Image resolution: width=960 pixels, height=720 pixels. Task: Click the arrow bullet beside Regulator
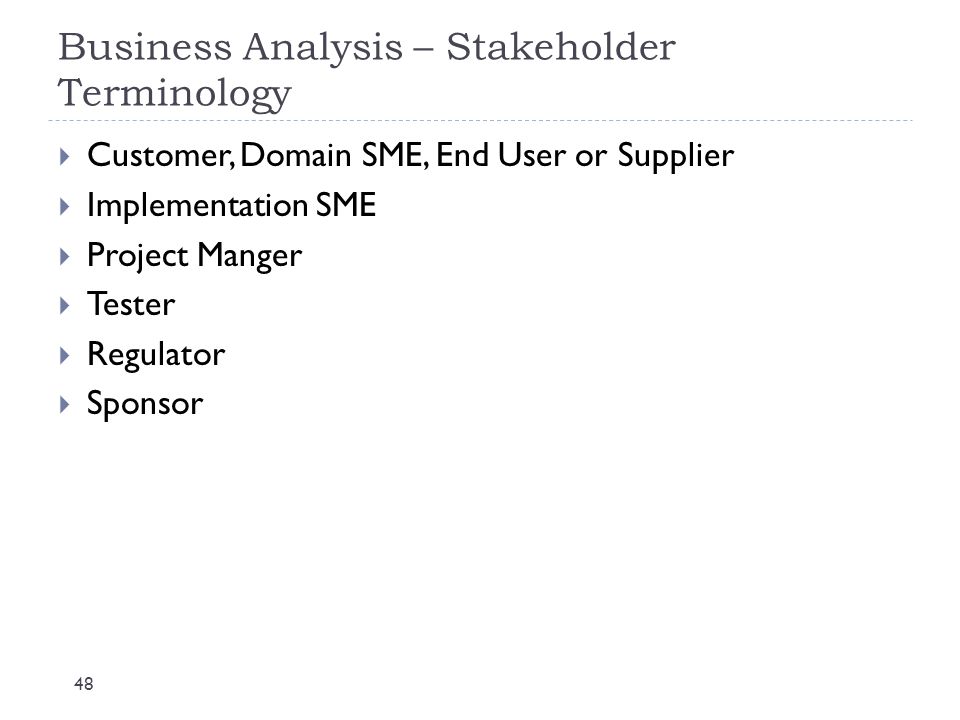coord(65,355)
